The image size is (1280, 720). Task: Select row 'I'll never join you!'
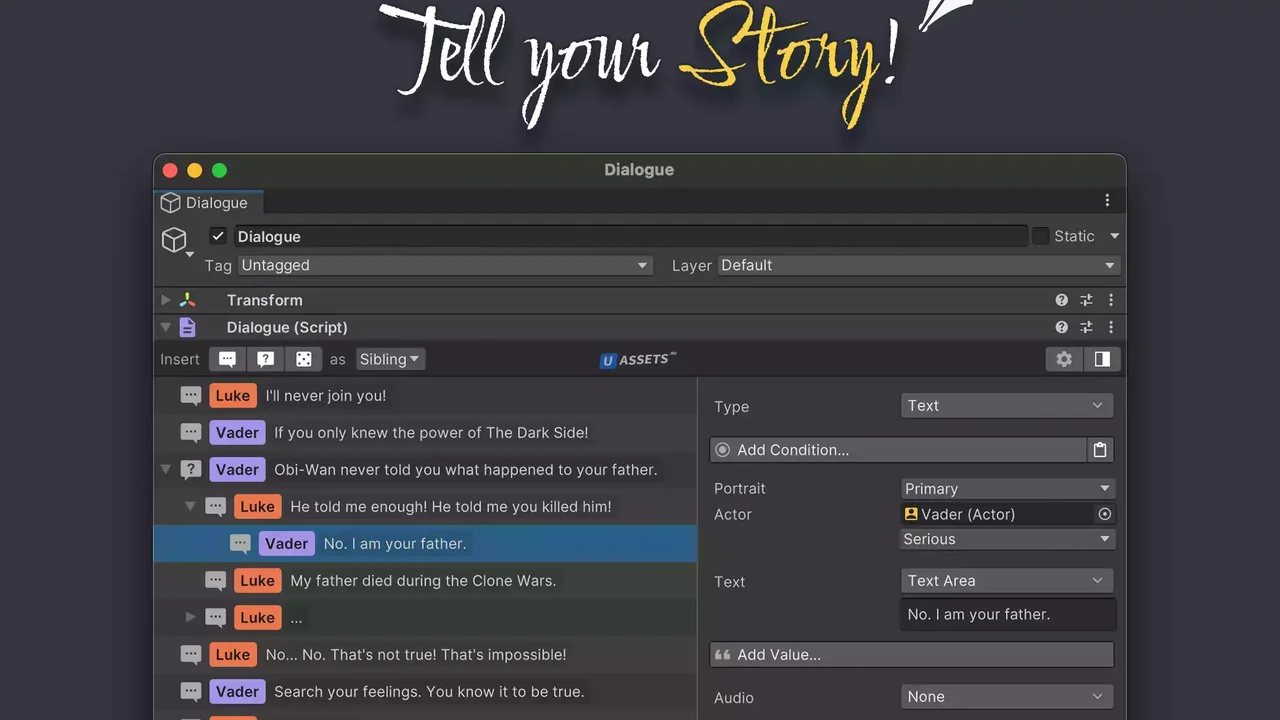click(425, 396)
